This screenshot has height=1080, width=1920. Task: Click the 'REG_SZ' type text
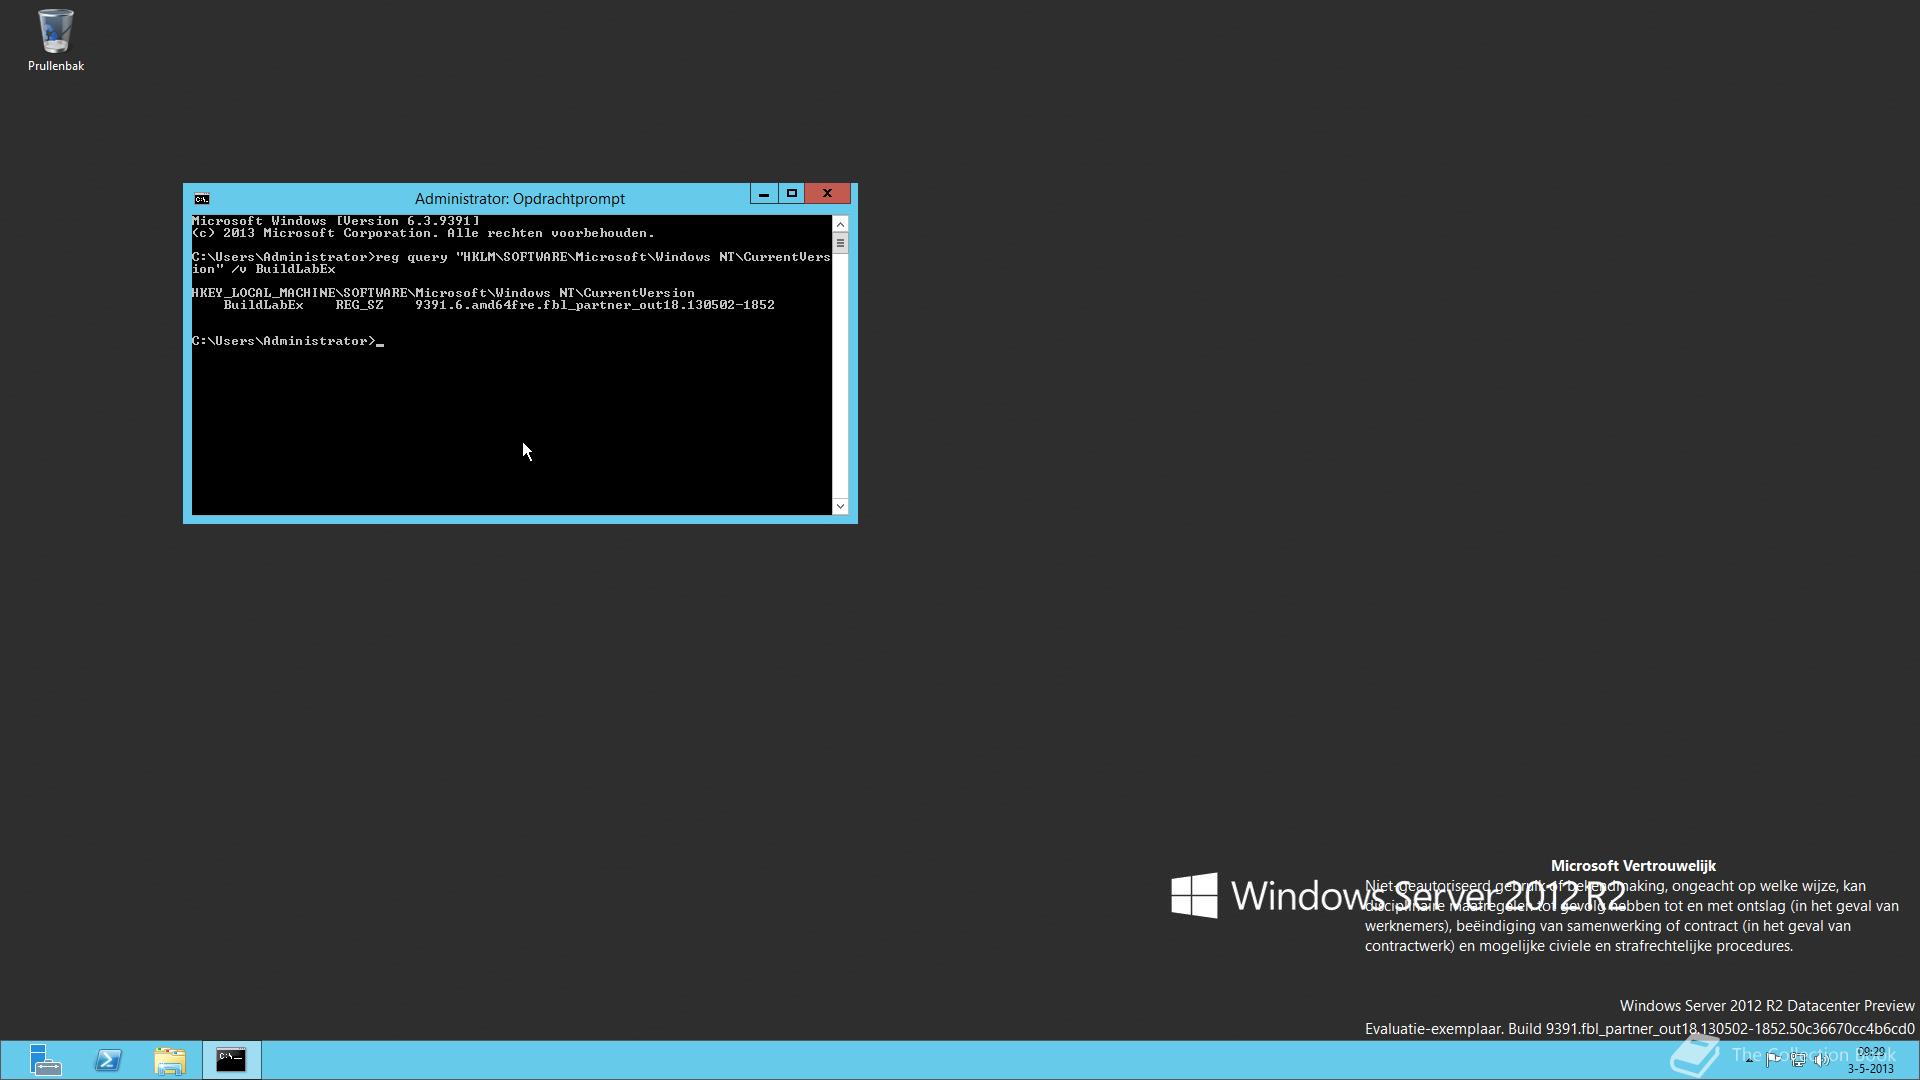coord(359,305)
